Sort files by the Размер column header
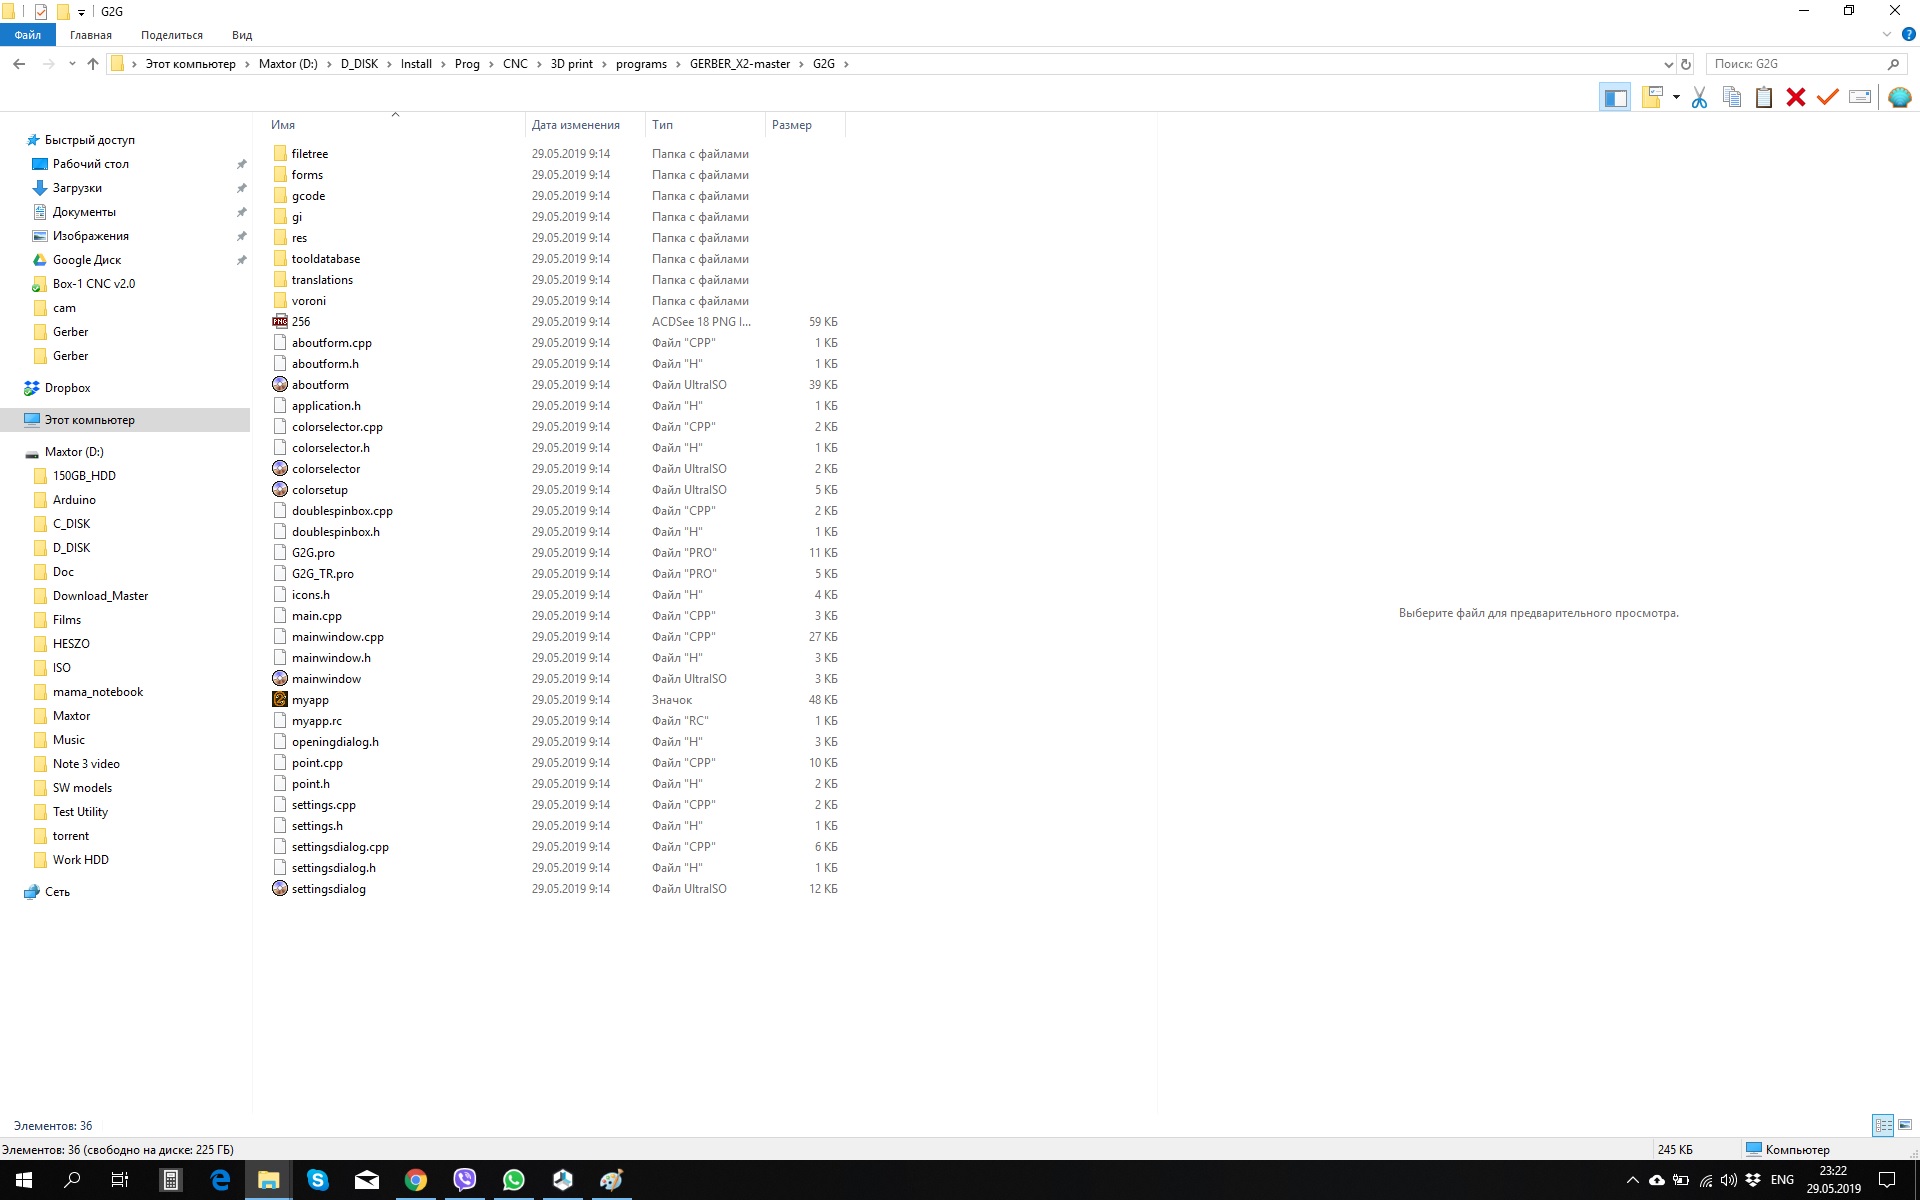The image size is (1920, 1200). [792, 125]
